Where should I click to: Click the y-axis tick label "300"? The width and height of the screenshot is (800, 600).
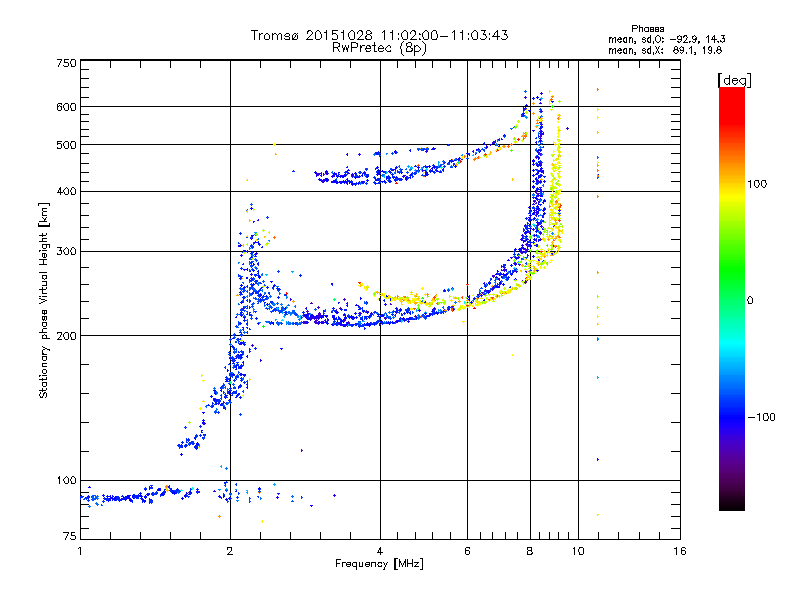point(66,251)
